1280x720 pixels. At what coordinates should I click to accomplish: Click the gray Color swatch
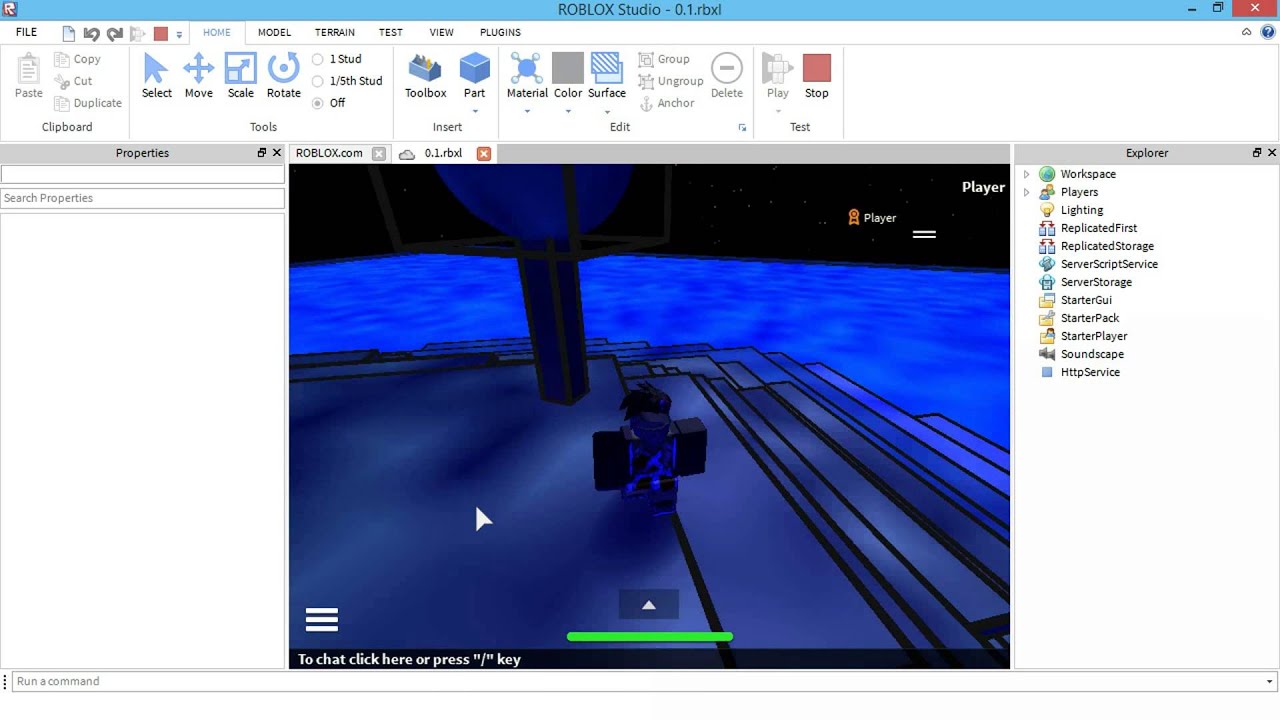click(568, 68)
